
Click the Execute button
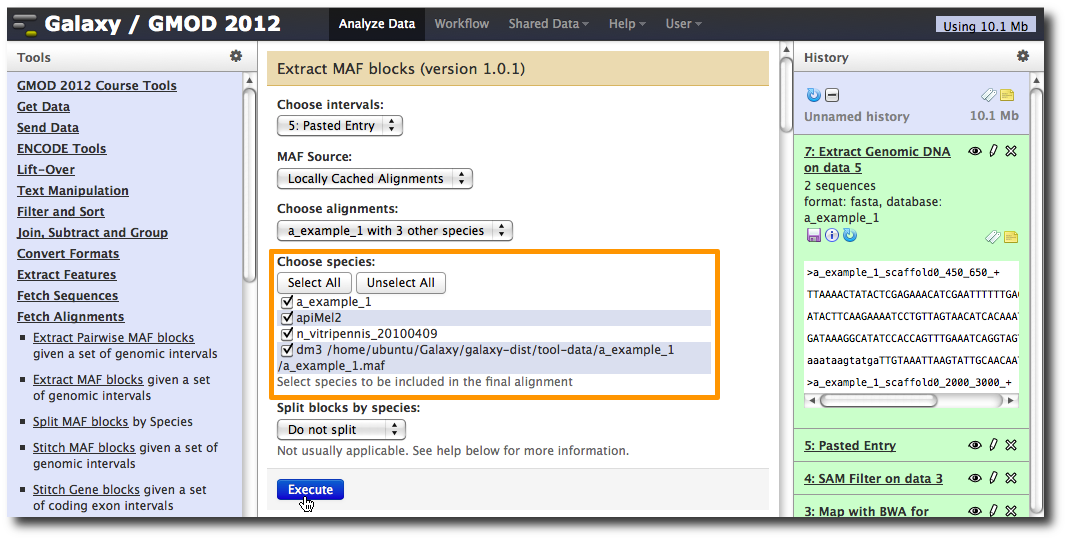[310, 490]
